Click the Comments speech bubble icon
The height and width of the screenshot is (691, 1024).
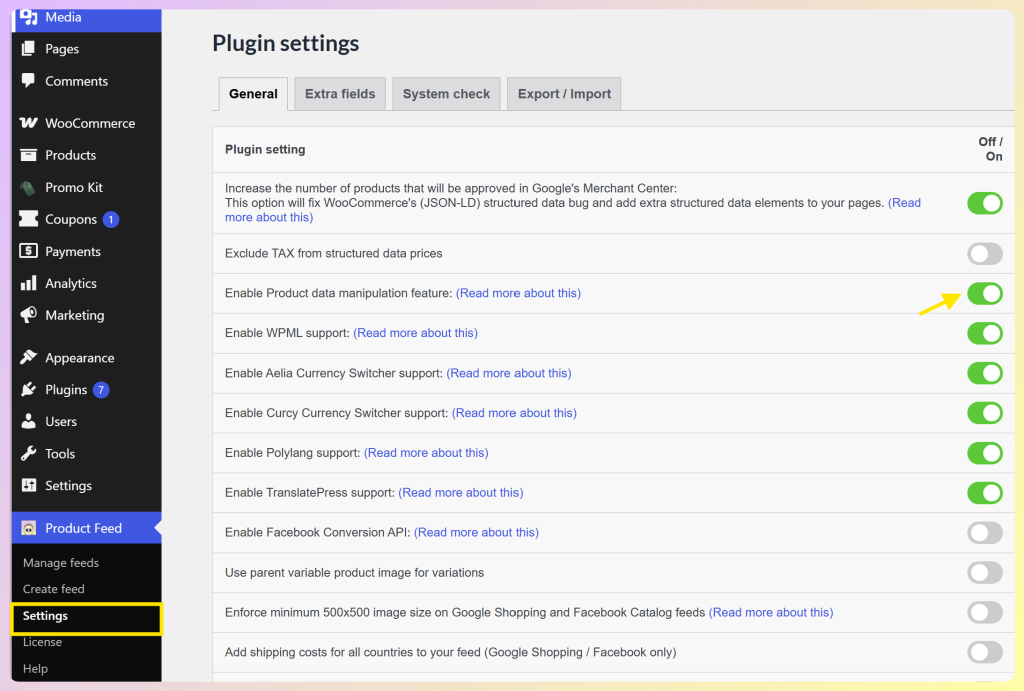pos(28,80)
